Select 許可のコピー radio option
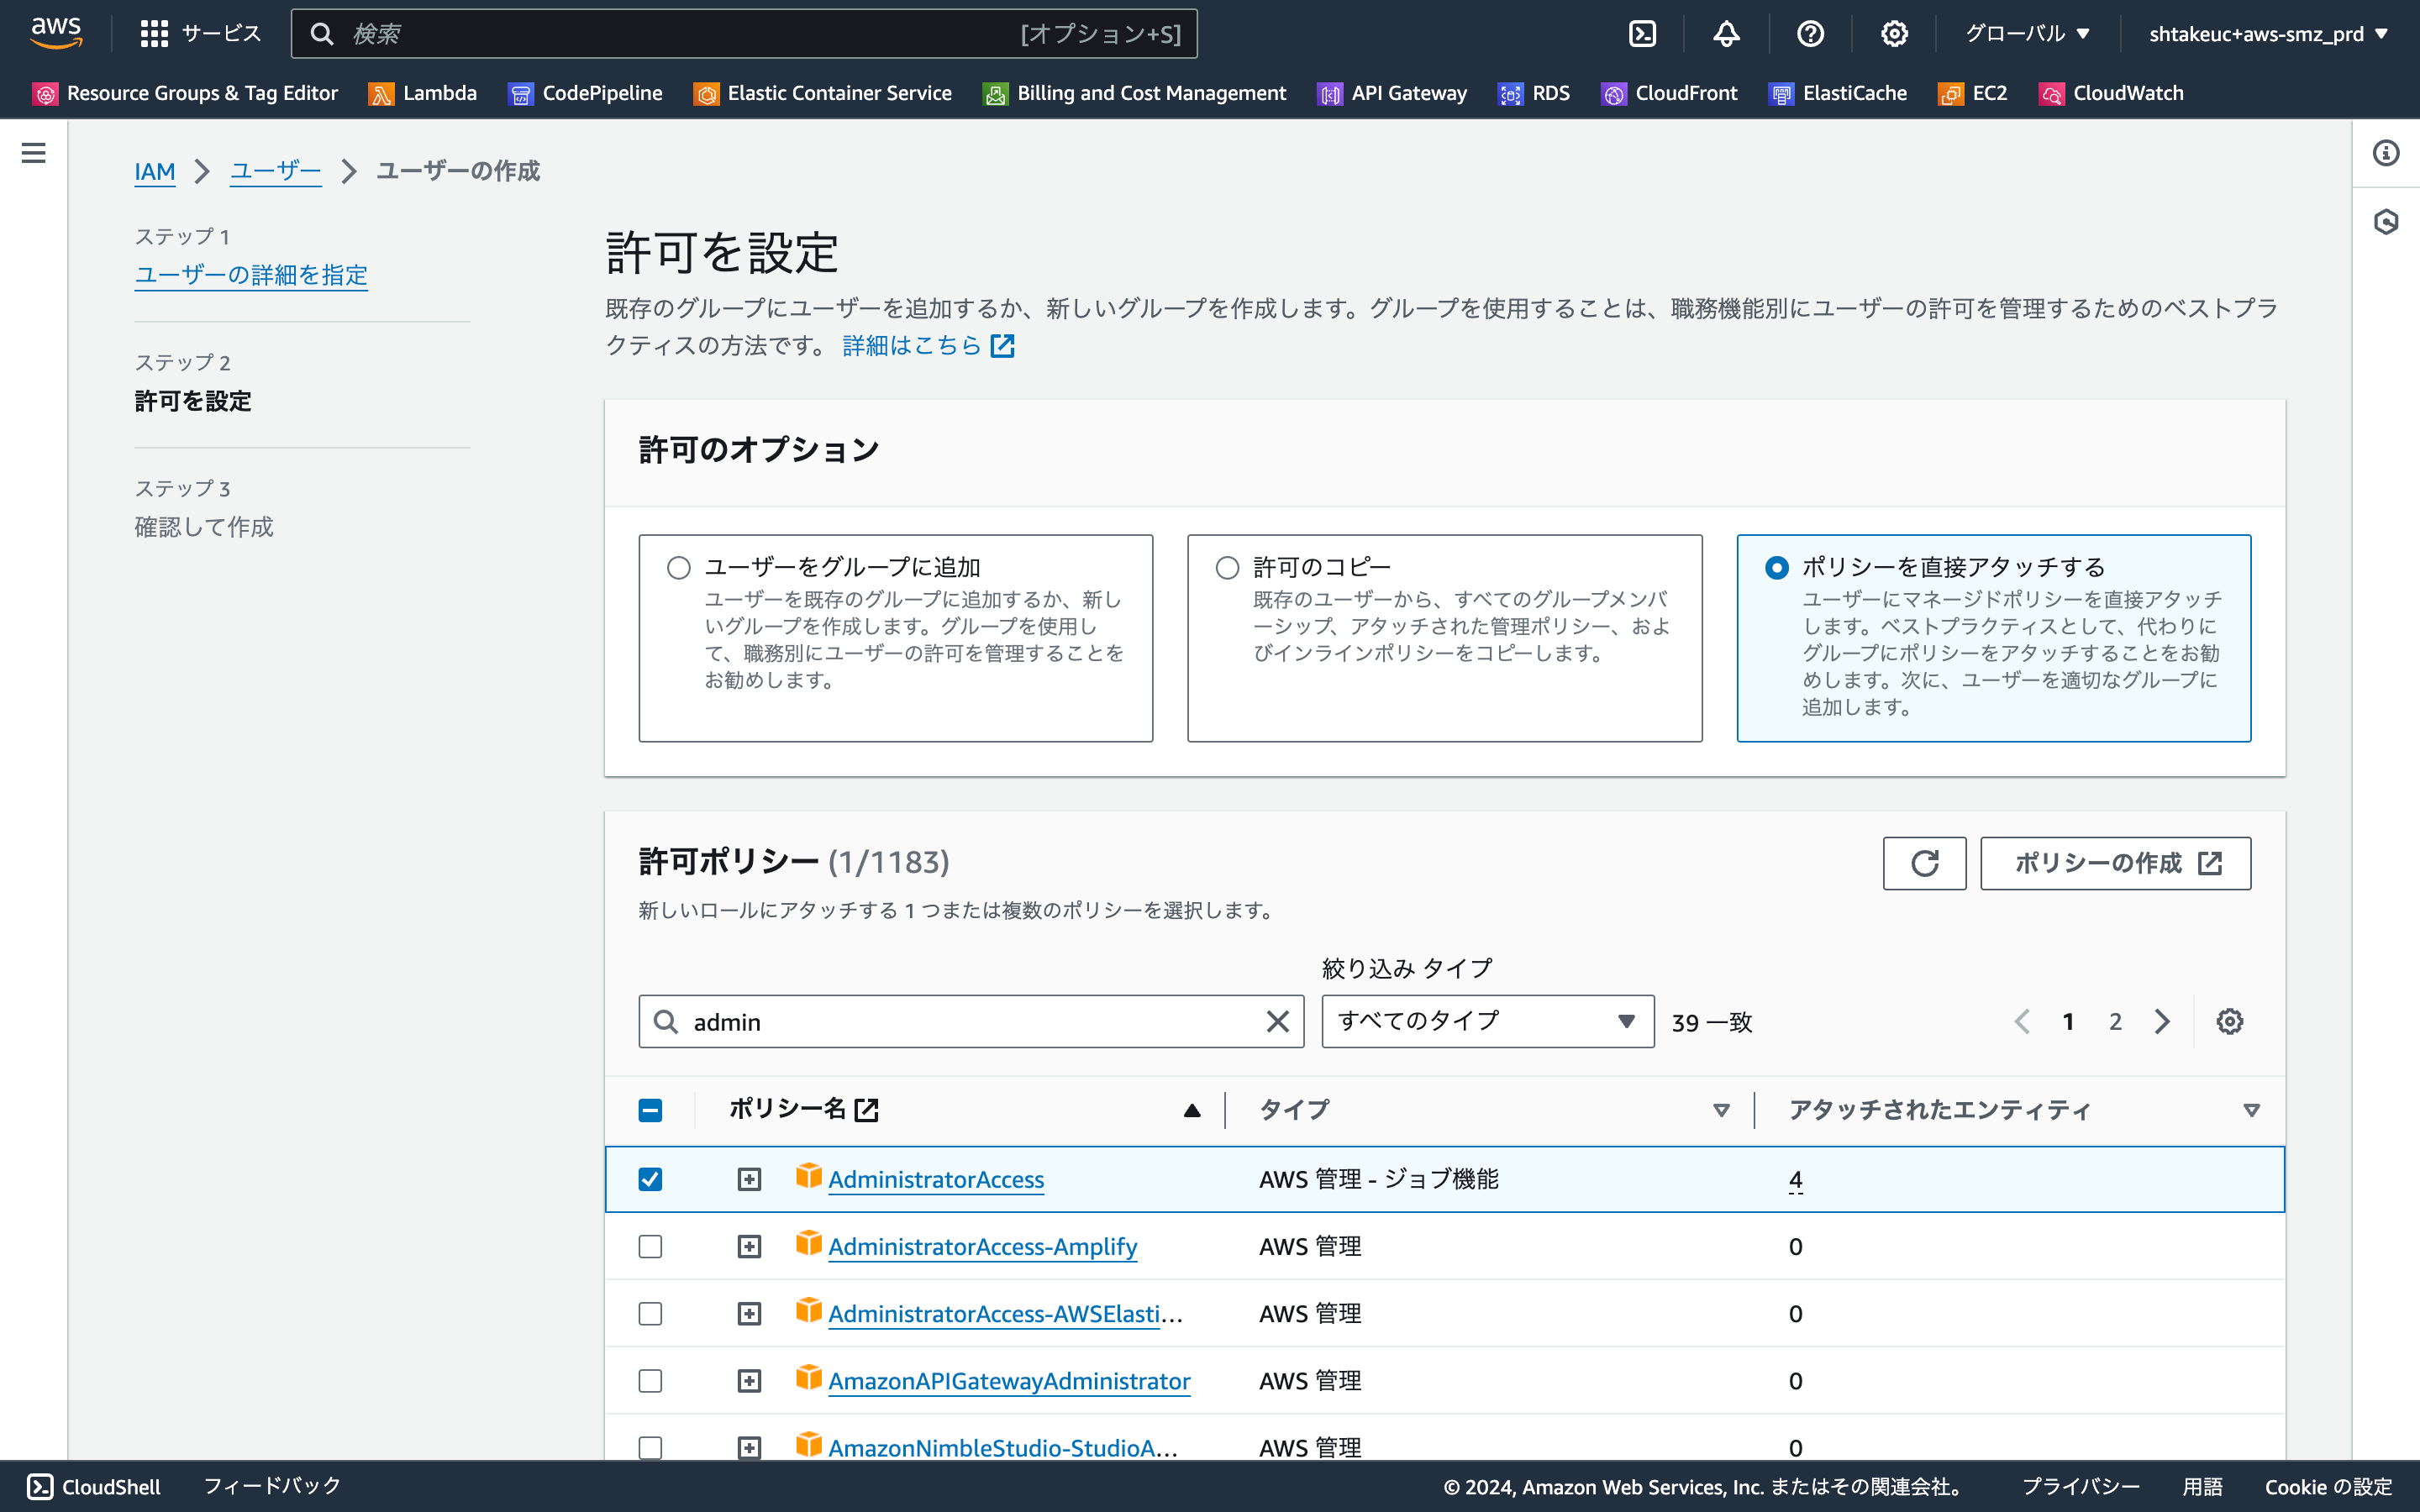Viewport: 2420px width, 1512px height. coord(1227,568)
